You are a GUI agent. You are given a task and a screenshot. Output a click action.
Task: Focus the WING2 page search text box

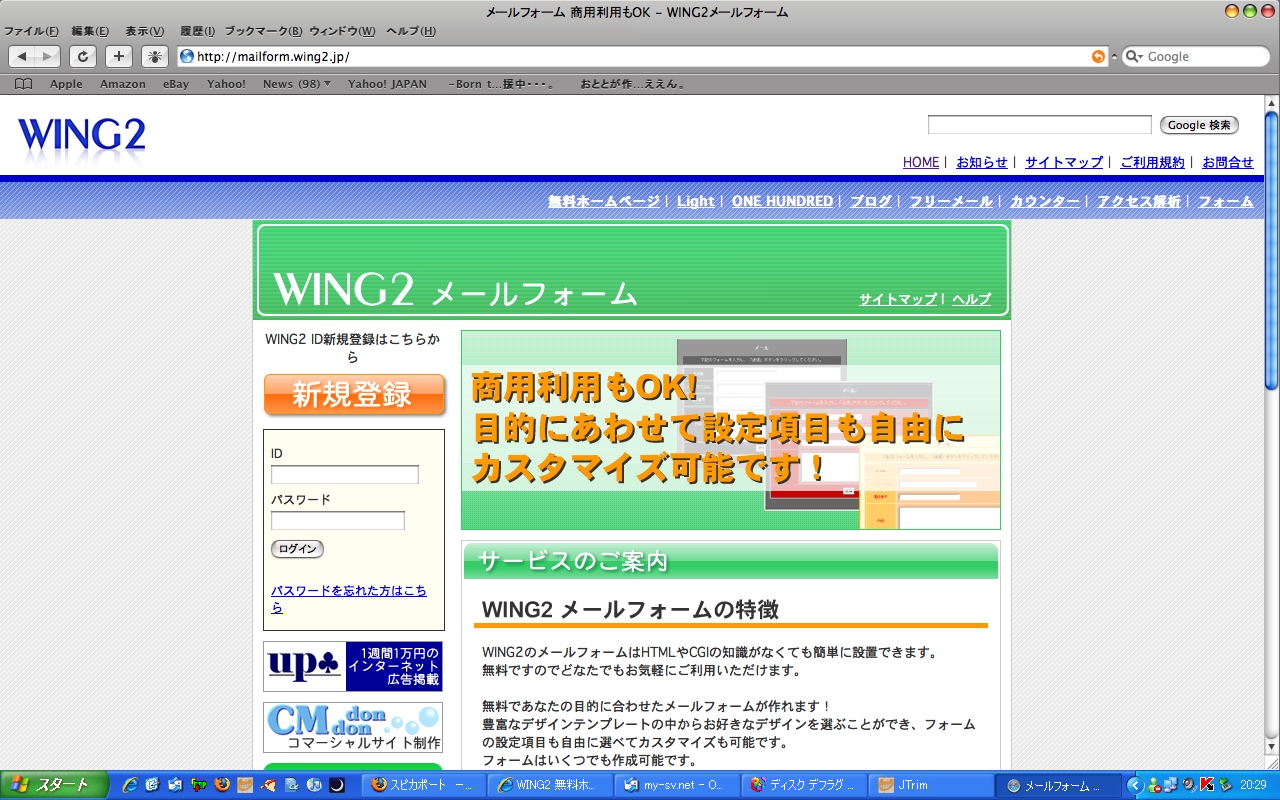click(x=1040, y=125)
